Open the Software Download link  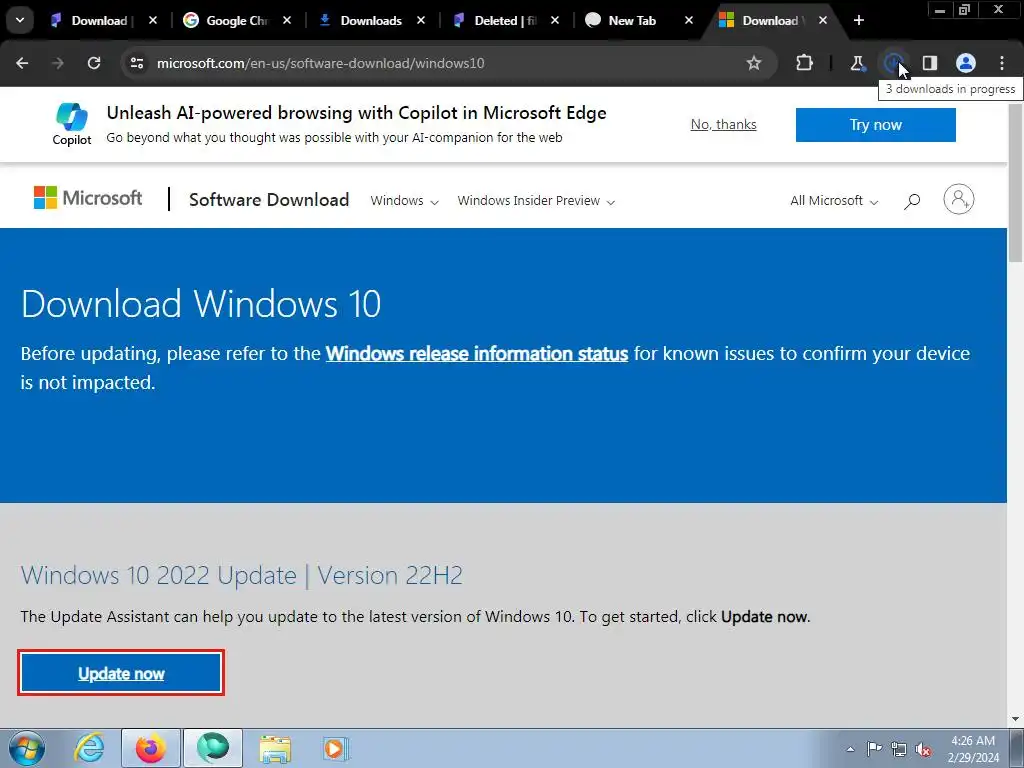269,200
